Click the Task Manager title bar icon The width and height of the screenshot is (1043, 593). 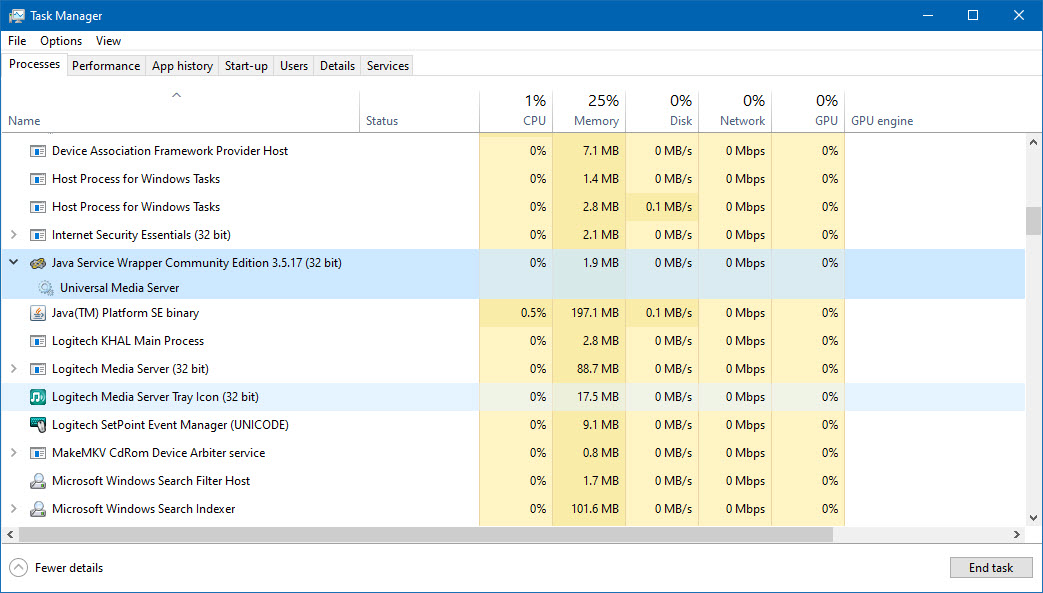point(16,15)
